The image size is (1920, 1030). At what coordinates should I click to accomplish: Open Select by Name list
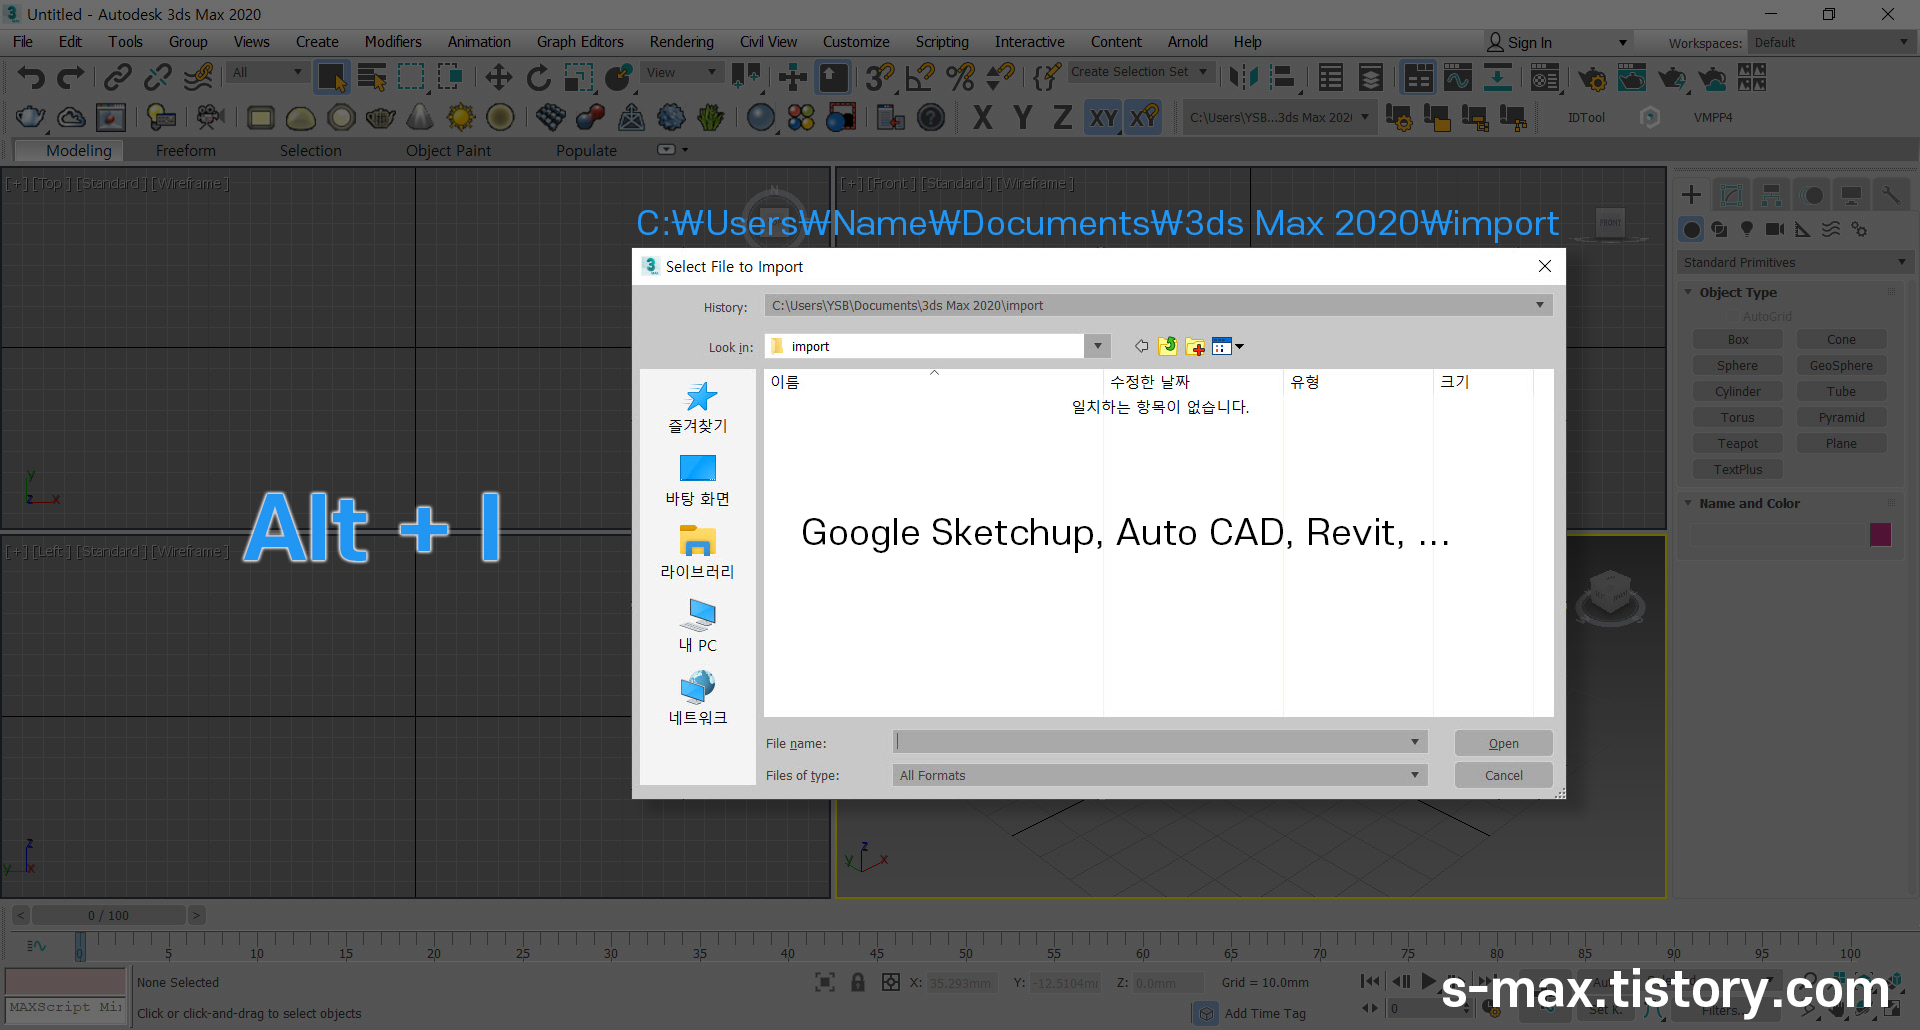372,77
